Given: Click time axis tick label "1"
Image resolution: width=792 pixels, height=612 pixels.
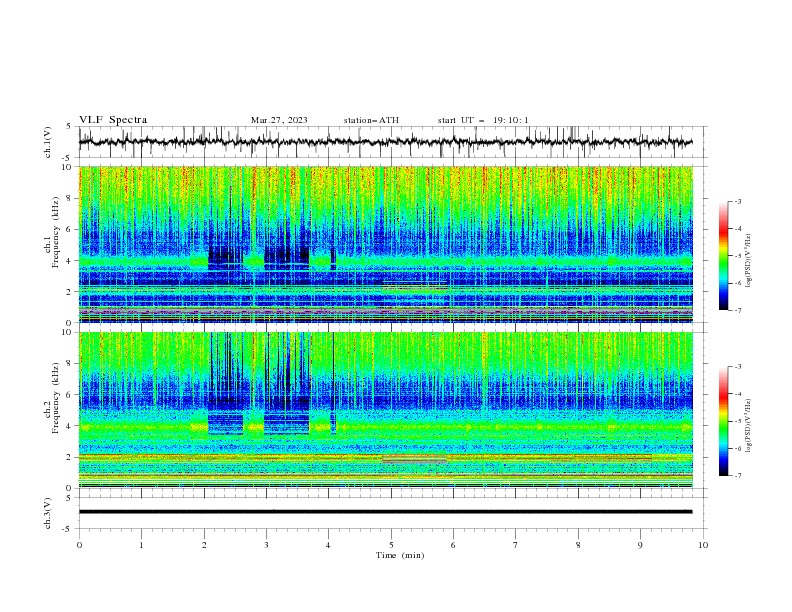Looking at the screenshot, I should coord(141,545).
